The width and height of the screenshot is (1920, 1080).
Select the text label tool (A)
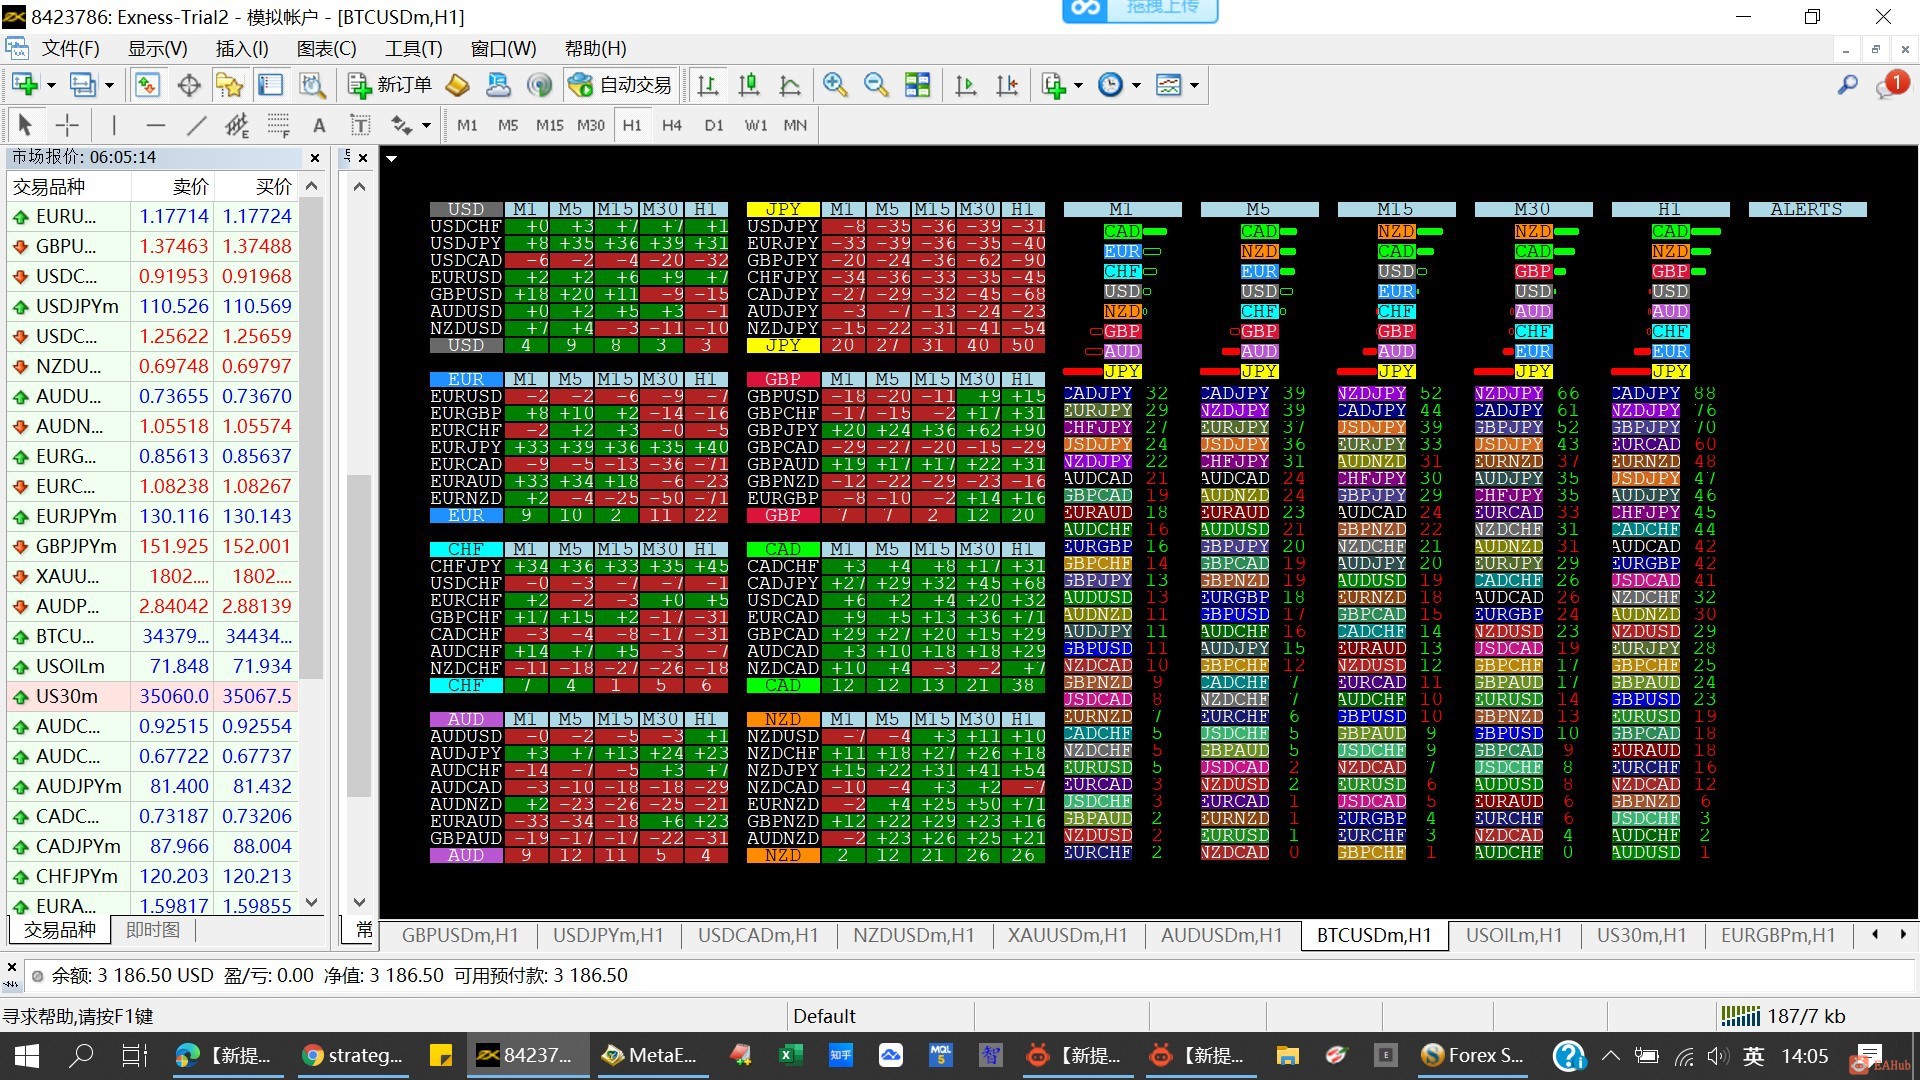coord(319,125)
